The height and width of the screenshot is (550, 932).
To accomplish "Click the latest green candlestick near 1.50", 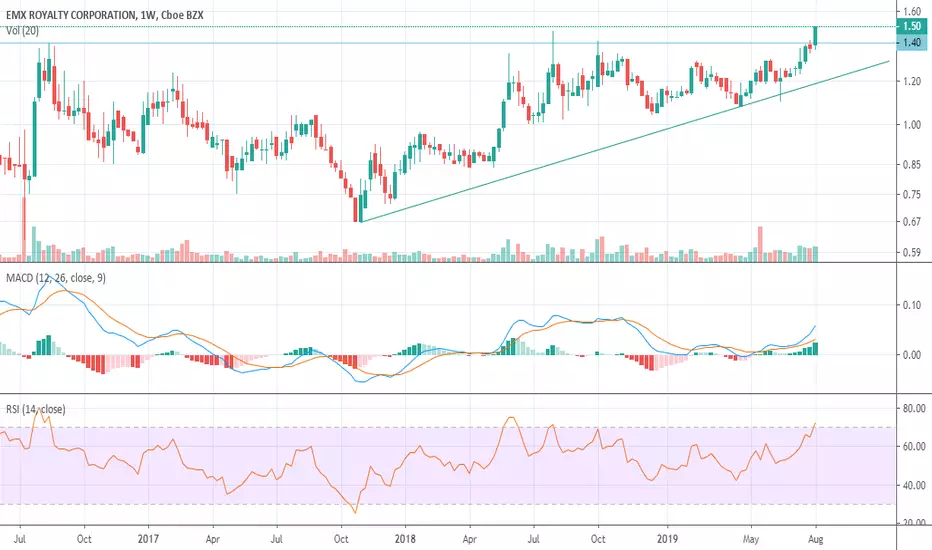I will pos(816,36).
